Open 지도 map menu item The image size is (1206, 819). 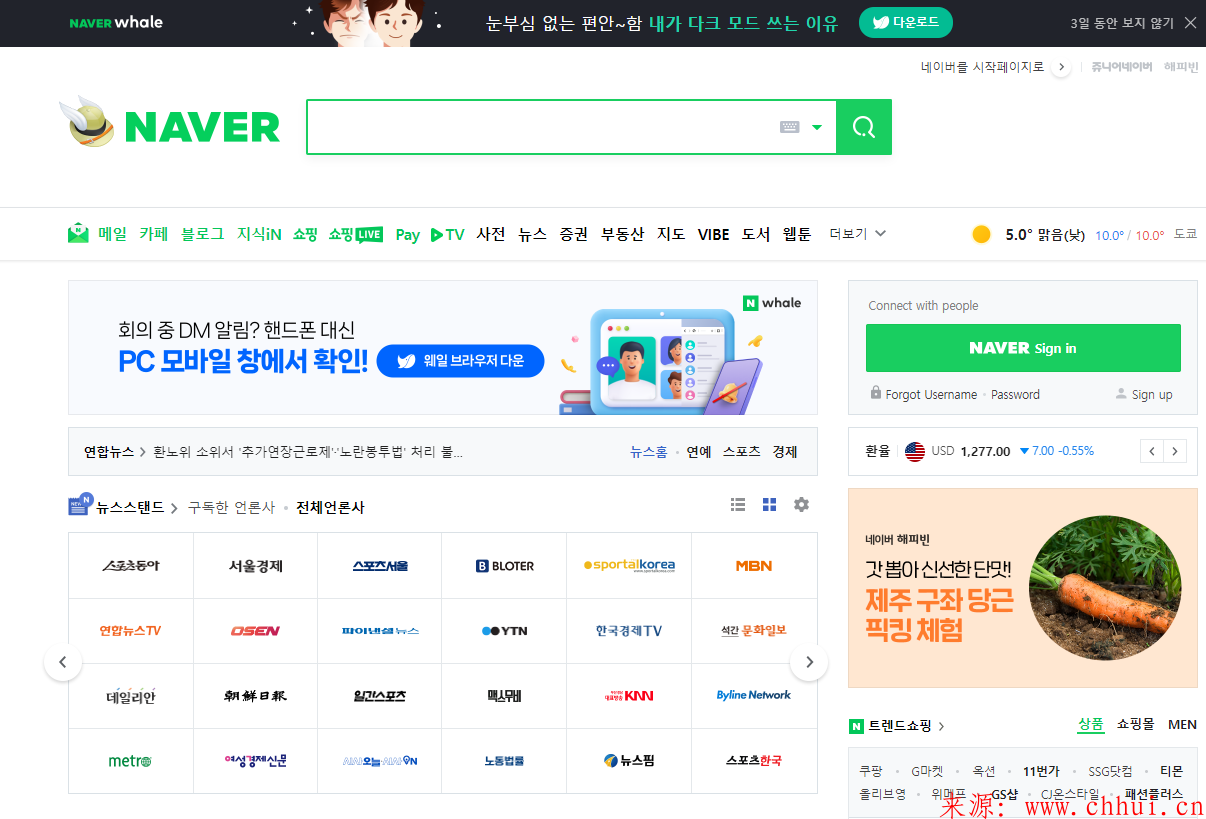tap(671, 234)
